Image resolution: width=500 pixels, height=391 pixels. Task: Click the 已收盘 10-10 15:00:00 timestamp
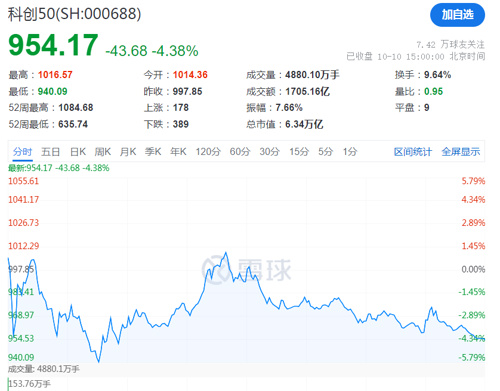pos(415,56)
